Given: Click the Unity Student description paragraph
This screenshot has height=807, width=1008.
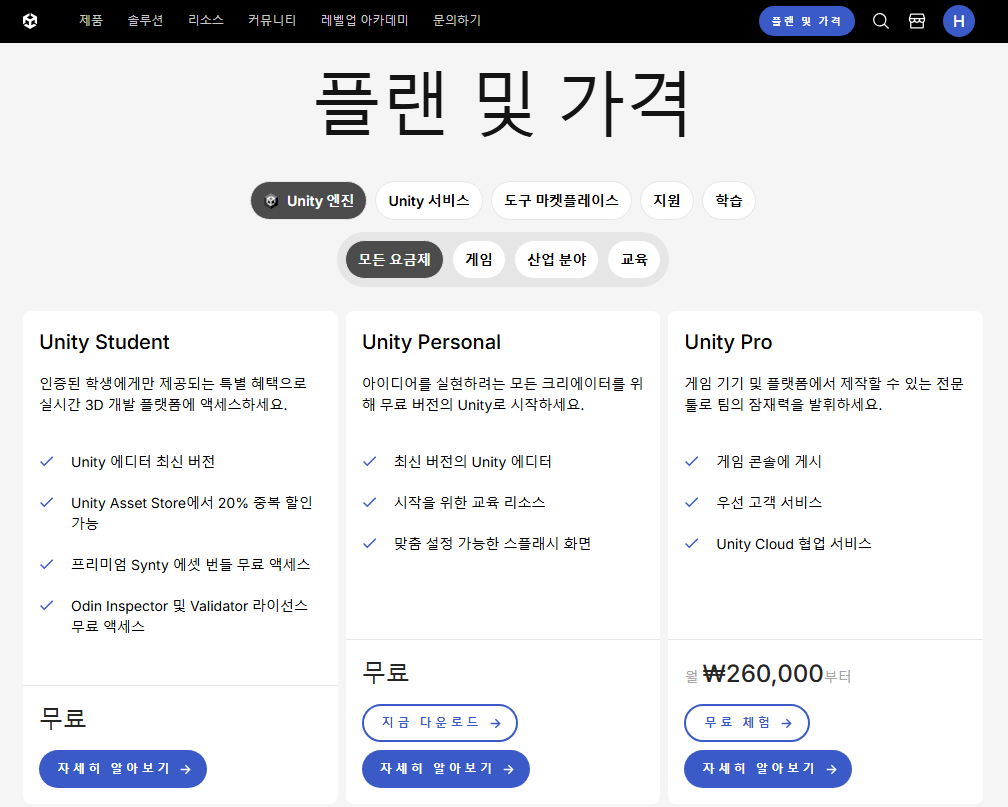Looking at the screenshot, I should 173,394.
